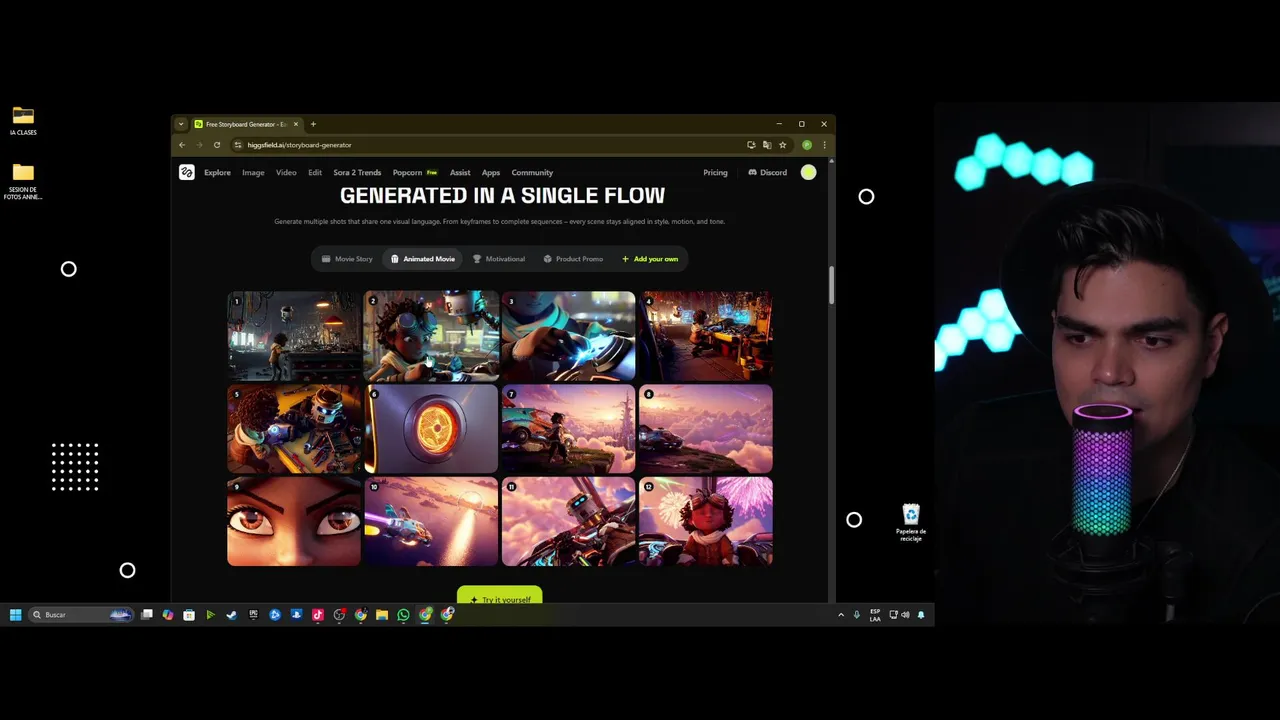
Task: Open Apps nav item
Action: pyautogui.click(x=491, y=172)
